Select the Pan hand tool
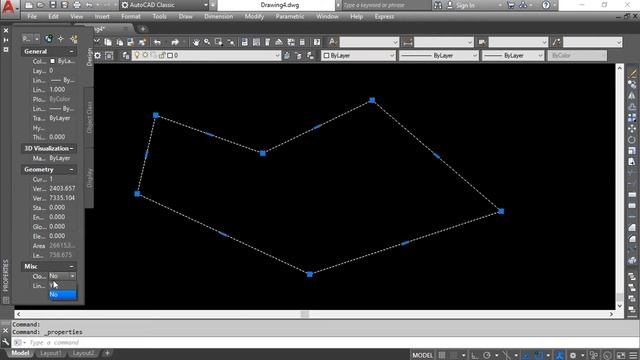 click(196, 42)
